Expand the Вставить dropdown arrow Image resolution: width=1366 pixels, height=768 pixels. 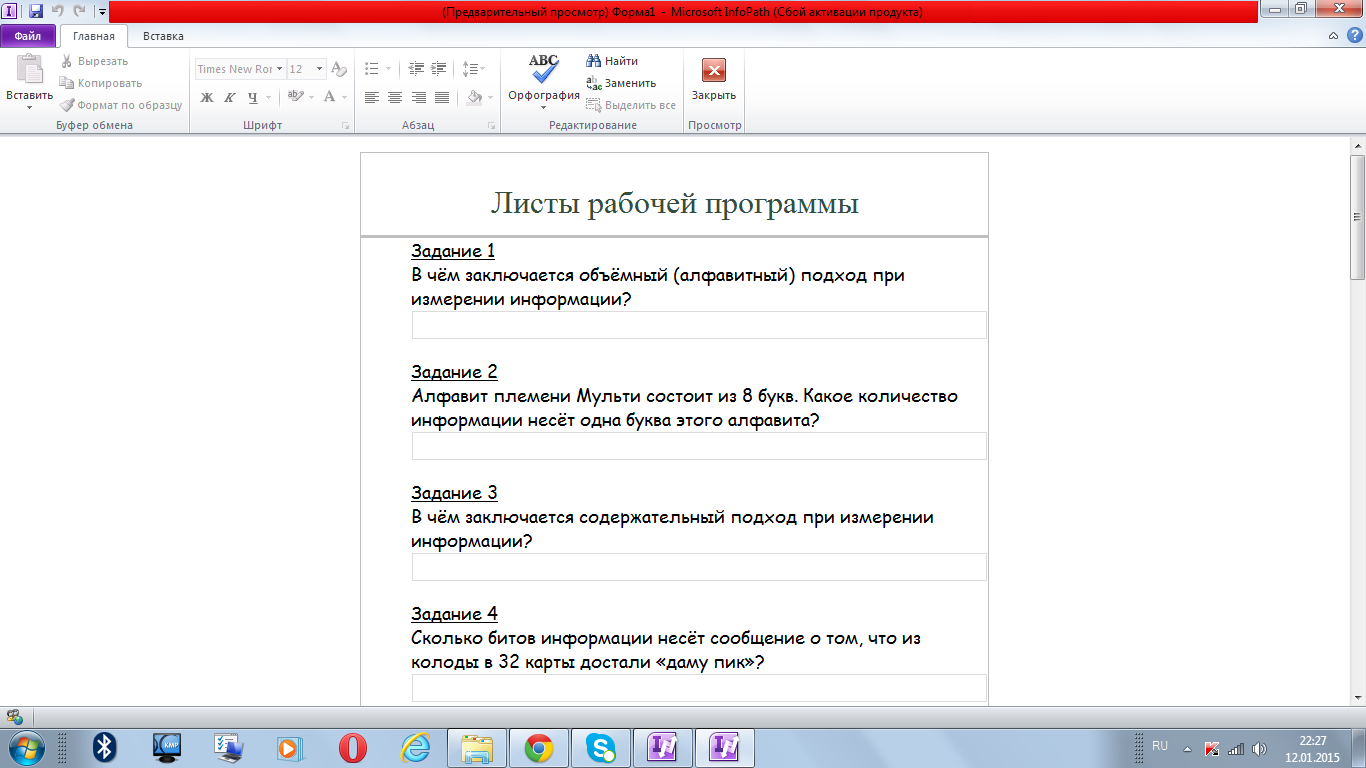coord(29,107)
